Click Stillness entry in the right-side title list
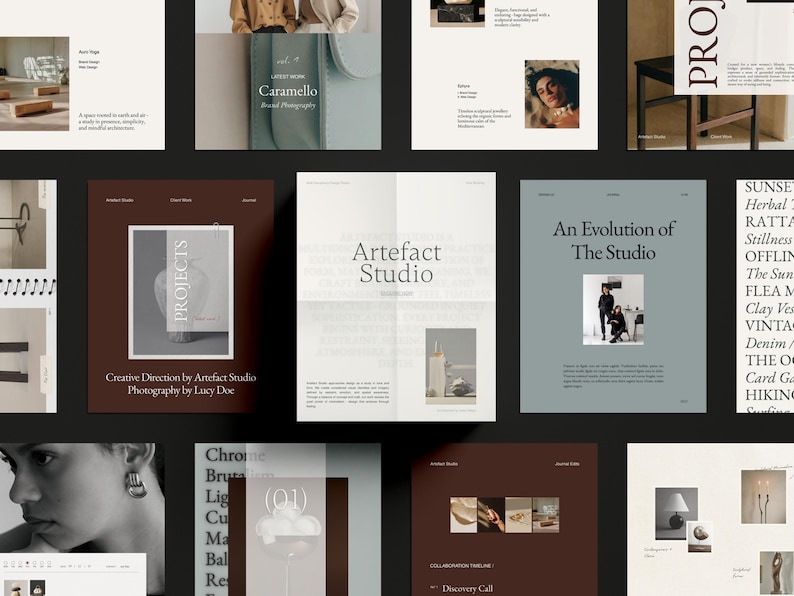Viewport: 794px width, 596px height. click(769, 239)
